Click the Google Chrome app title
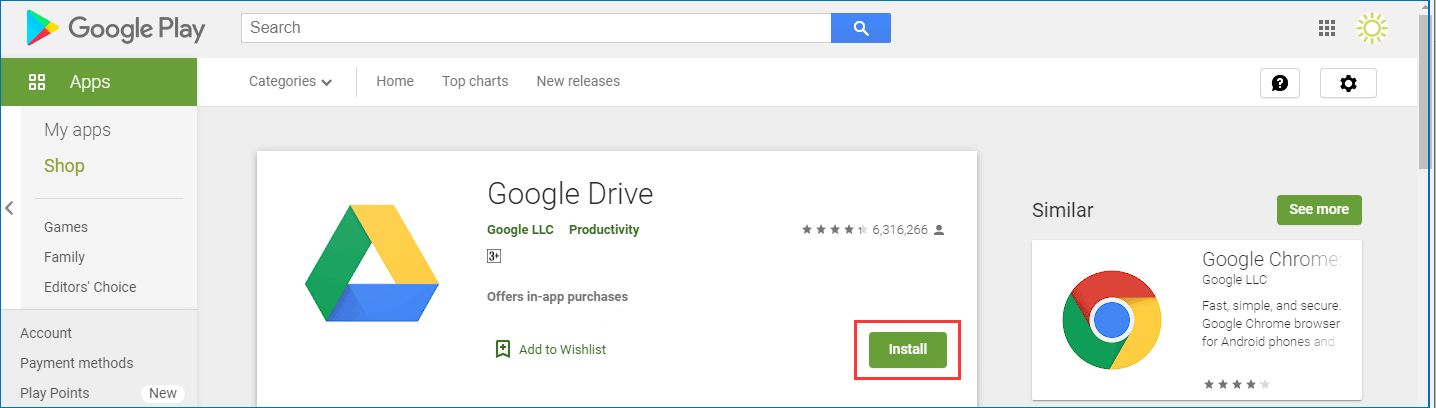 1271,259
